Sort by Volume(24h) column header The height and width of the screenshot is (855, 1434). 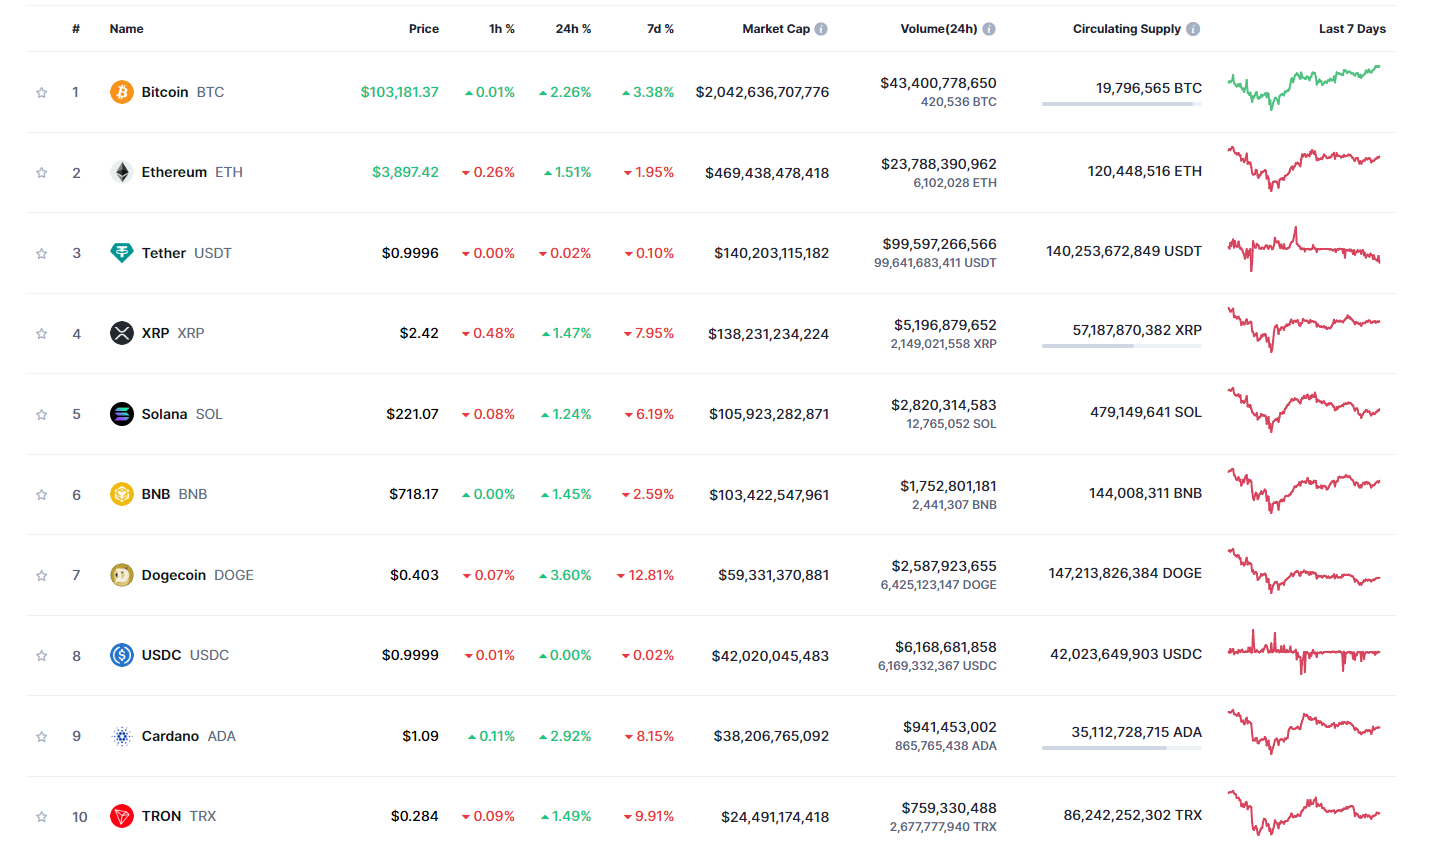(939, 29)
